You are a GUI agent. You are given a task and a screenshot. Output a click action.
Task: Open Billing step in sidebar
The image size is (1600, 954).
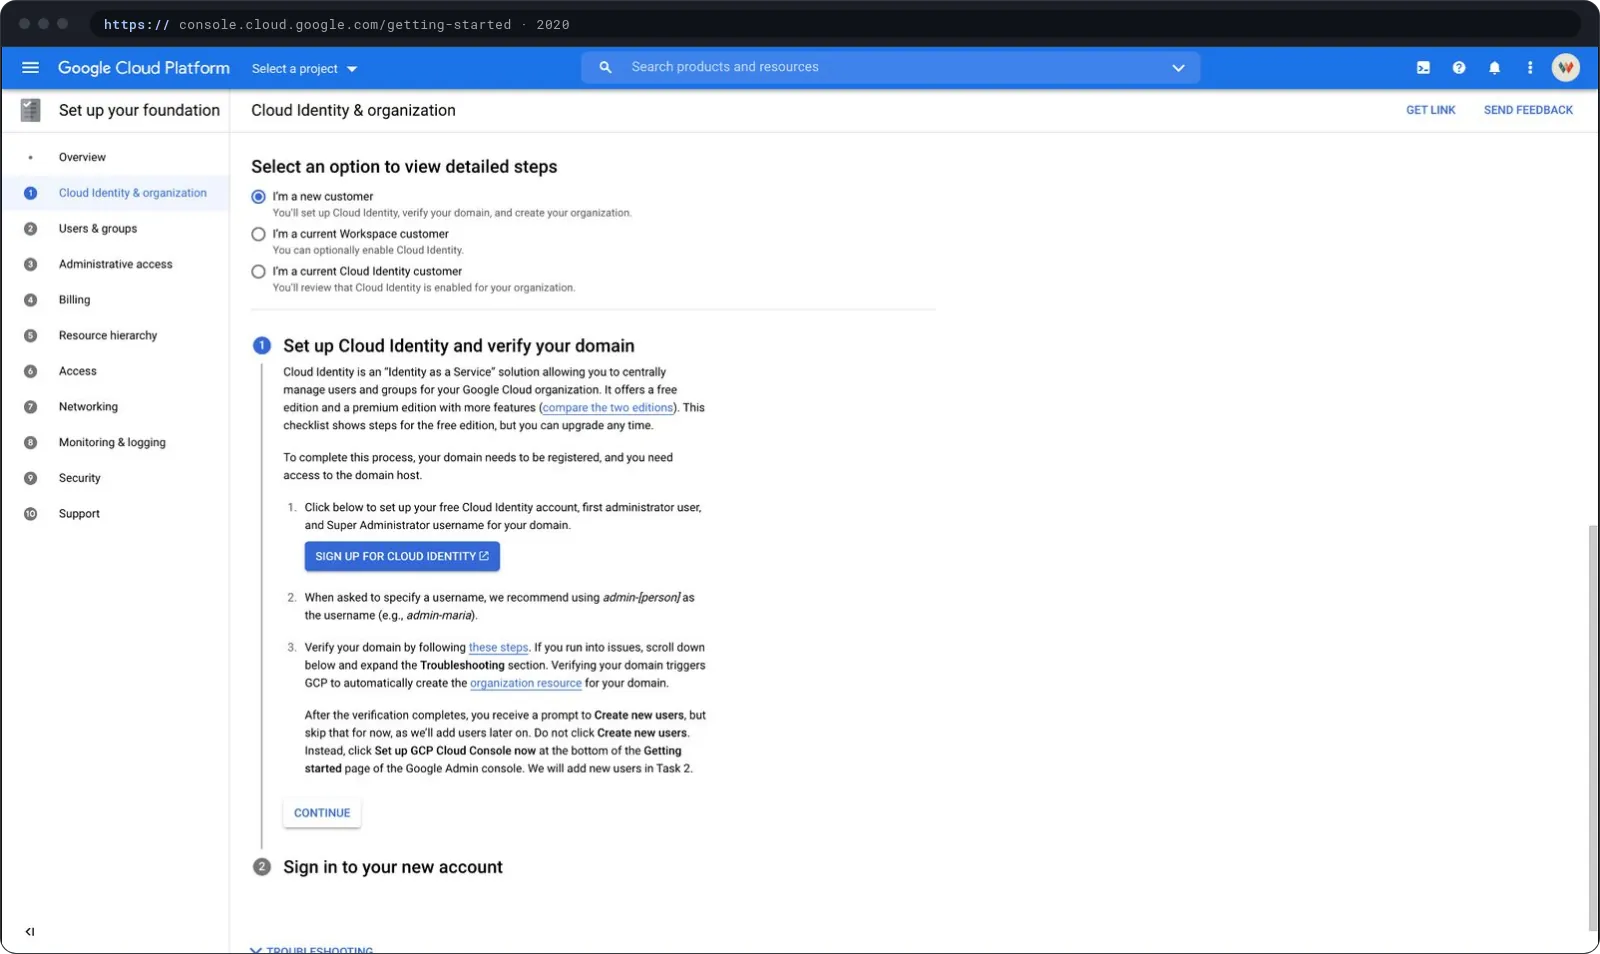point(74,300)
